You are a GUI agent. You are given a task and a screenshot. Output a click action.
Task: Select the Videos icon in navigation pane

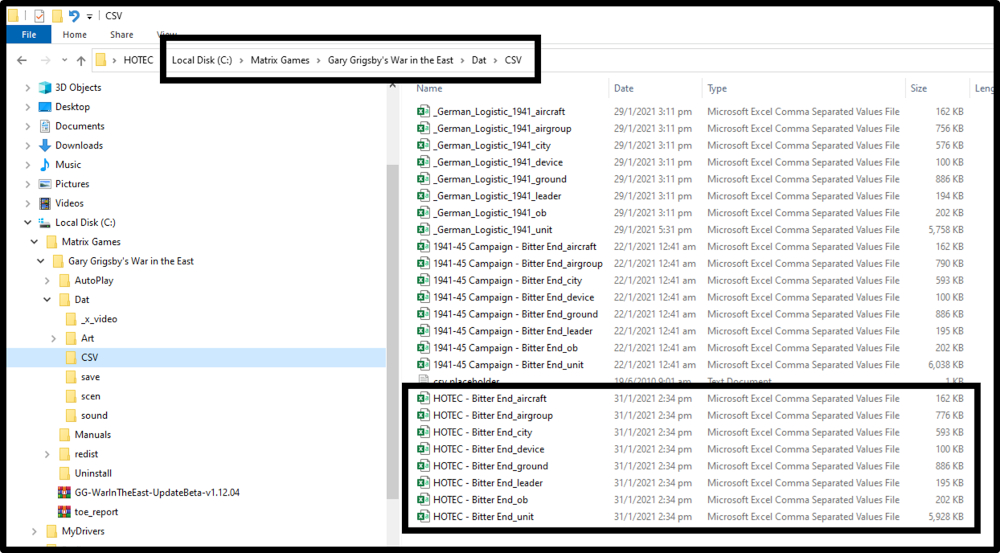click(x=45, y=203)
